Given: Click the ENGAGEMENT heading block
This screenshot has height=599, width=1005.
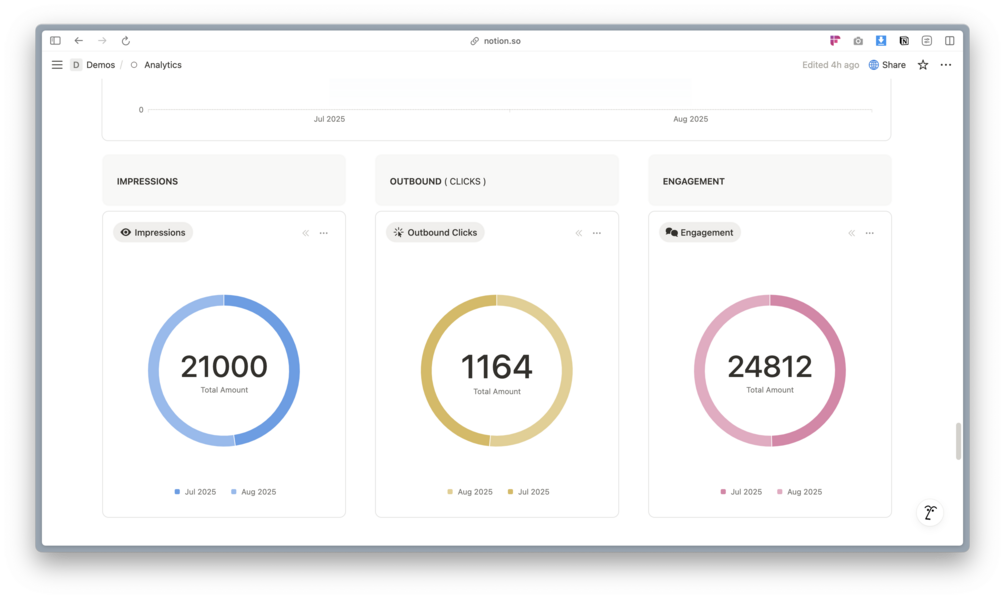Looking at the screenshot, I should click(x=770, y=181).
